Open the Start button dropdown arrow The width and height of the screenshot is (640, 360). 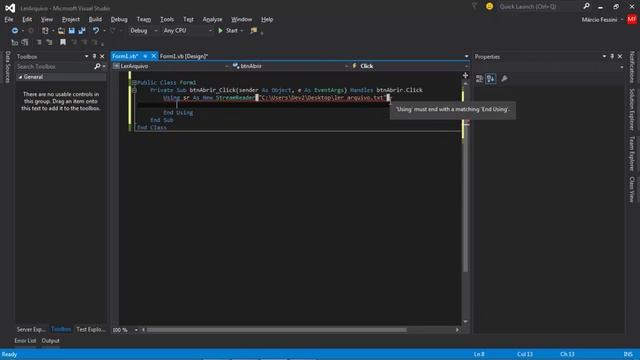(x=242, y=31)
